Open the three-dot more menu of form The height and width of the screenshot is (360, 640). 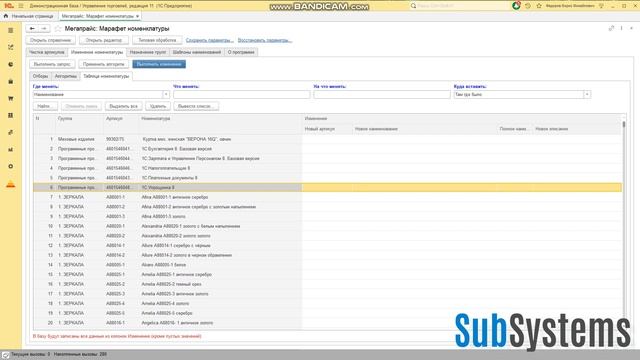pyautogui.click(x=622, y=28)
